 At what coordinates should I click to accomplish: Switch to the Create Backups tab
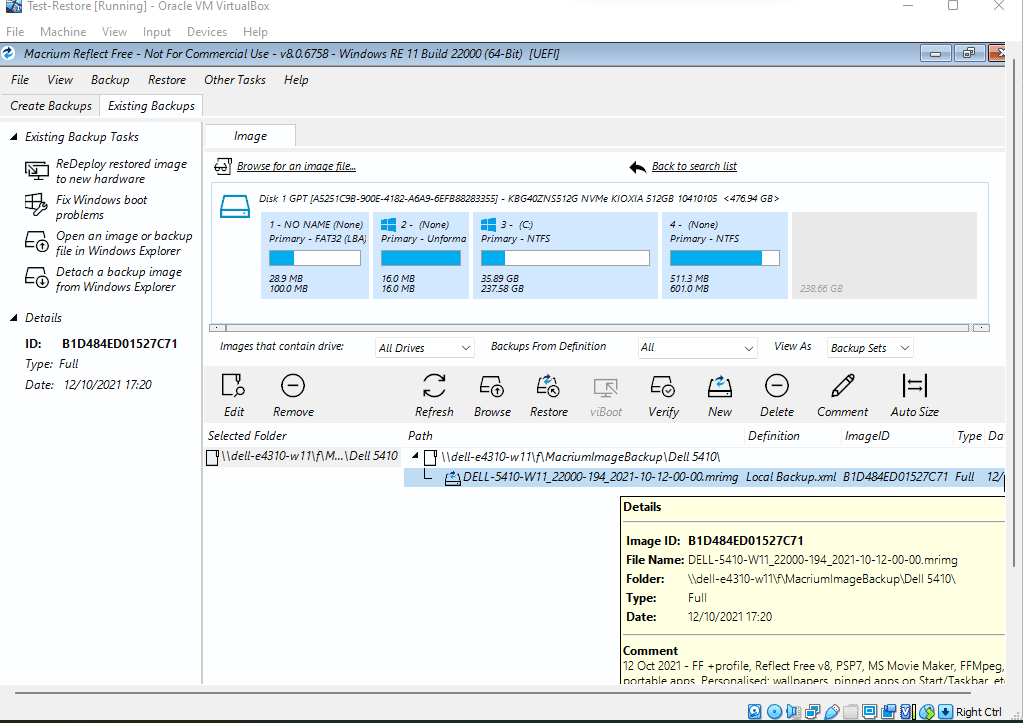(51, 106)
